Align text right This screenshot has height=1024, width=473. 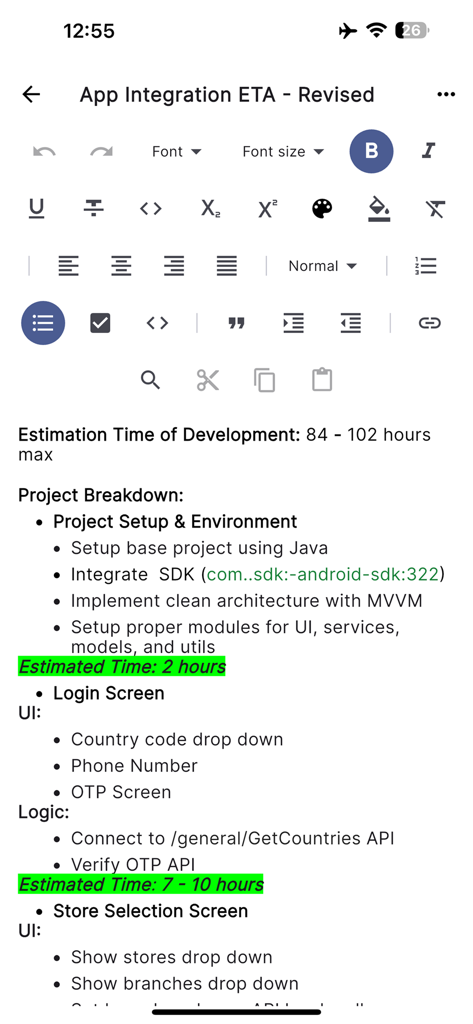click(x=173, y=266)
